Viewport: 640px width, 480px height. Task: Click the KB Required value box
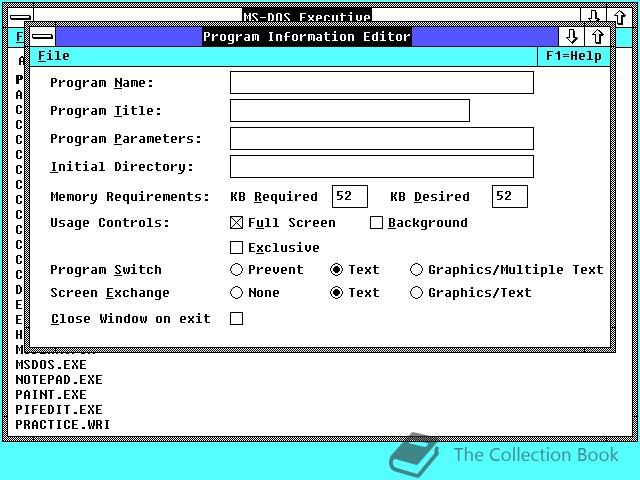pos(350,196)
